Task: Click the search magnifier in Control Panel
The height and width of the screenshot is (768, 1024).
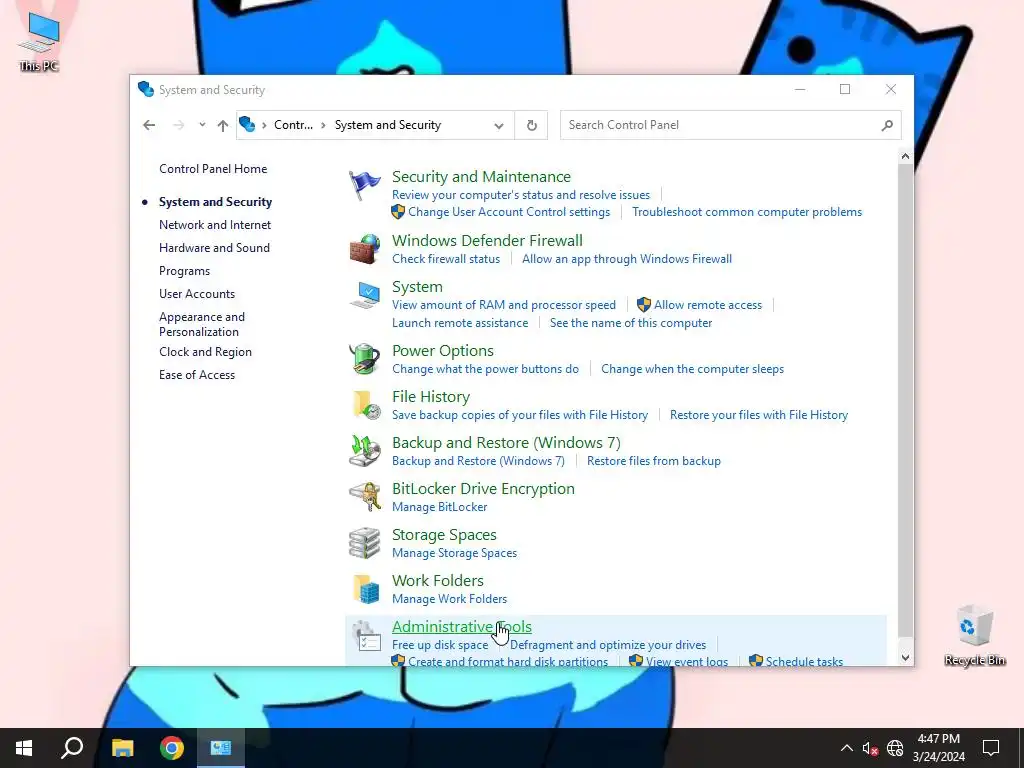Action: point(887,125)
